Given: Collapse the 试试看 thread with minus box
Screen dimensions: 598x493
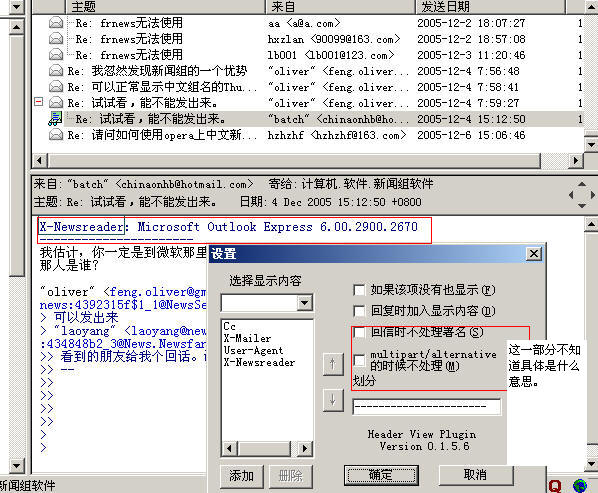Looking at the screenshot, I should coord(39,102).
